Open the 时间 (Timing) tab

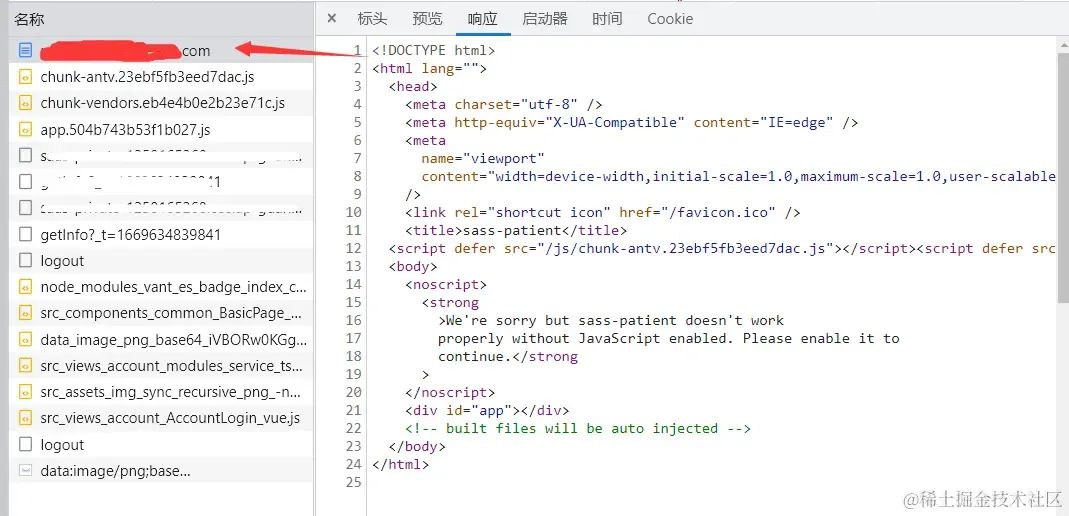607,18
